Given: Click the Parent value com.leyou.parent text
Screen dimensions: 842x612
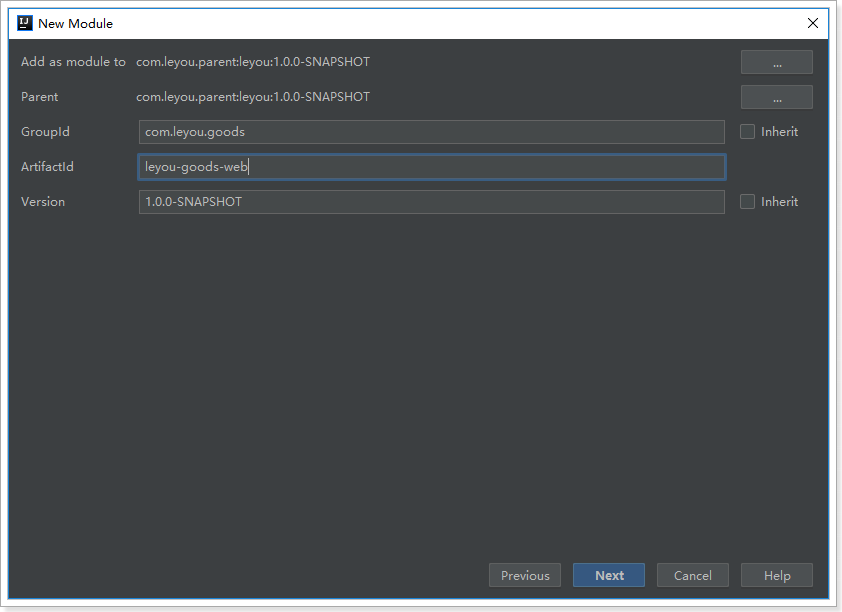Looking at the screenshot, I should [x=253, y=97].
